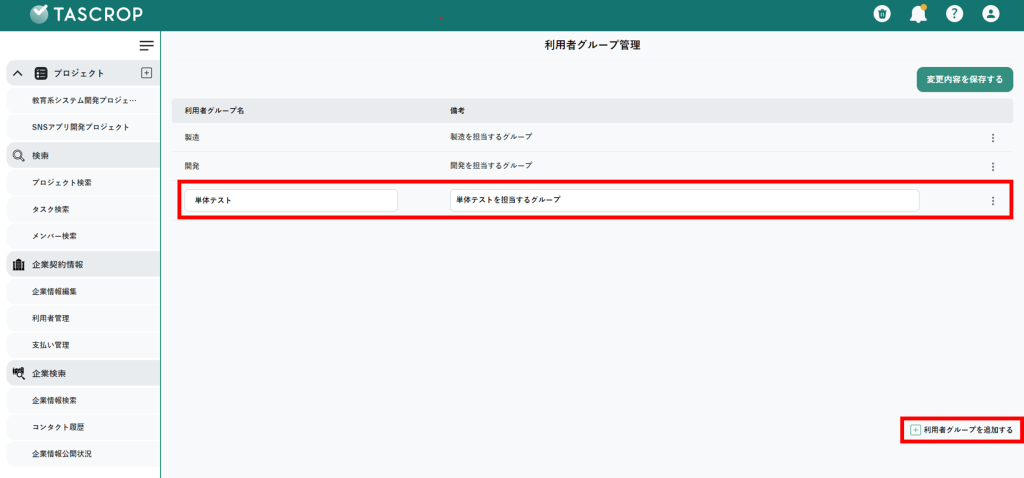This screenshot has height=478, width=1024.
Task: Open the notifications bell
Action: coord(918,14)
